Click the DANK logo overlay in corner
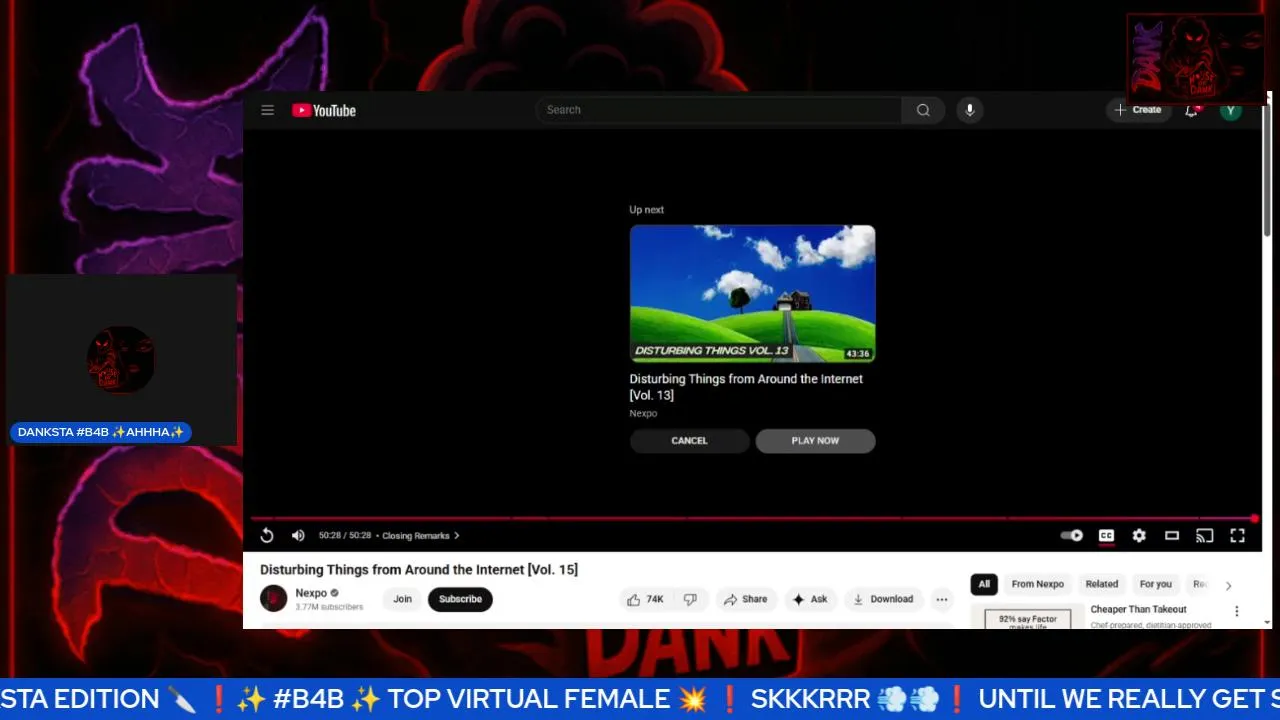The height and width of the screenshot is (720, 1280). (x=1195, y=59)
